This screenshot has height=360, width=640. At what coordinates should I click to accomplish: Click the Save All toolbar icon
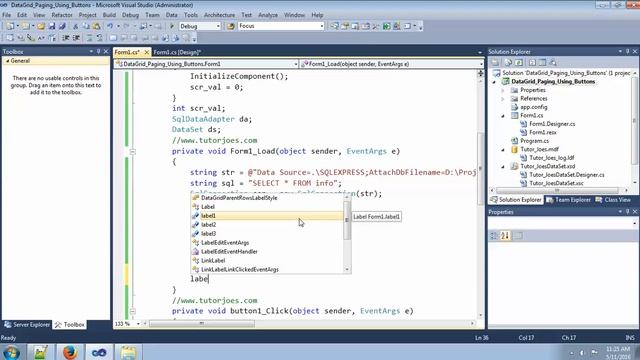click(x=62, y=26)
